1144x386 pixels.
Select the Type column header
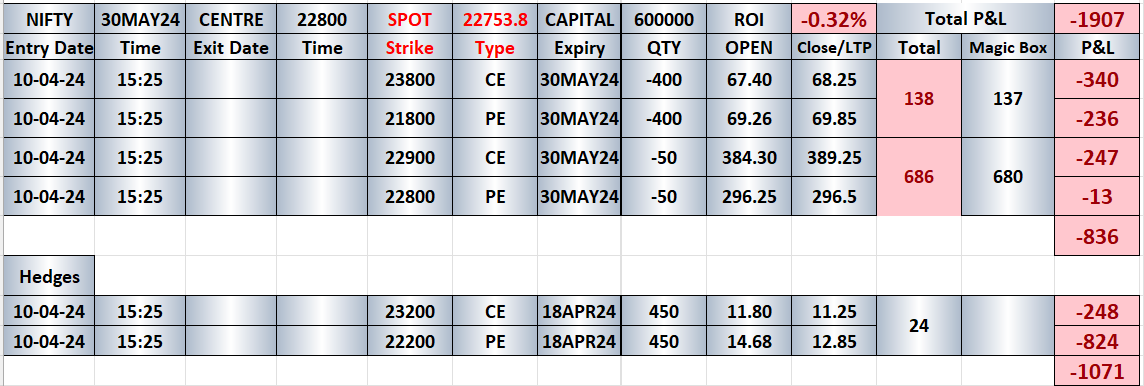point(495,48)
